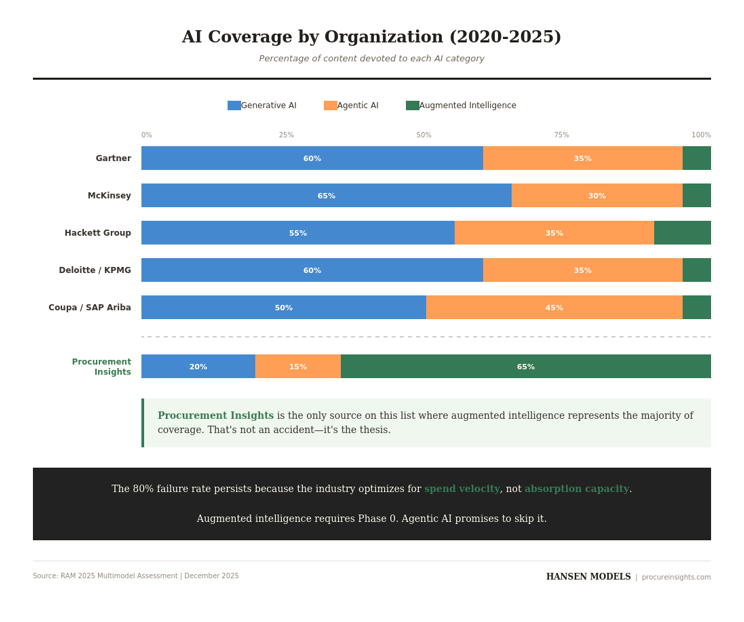This screenshot has height=622, width=744.
Task: Open the procureinsights.com link in the footer
Action: click(676, 577)
